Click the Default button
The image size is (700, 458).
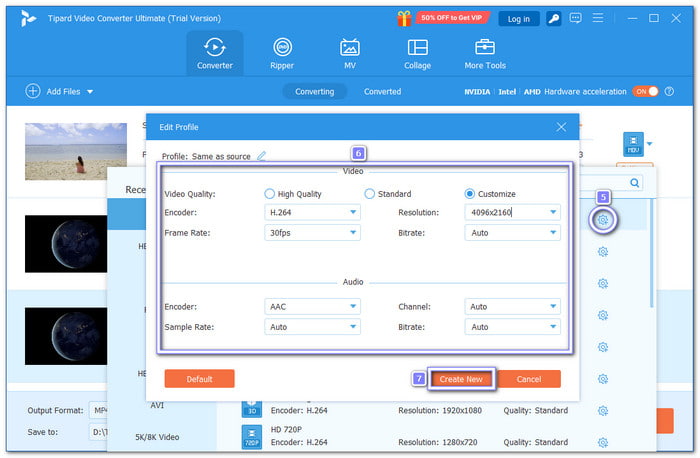click(199, 379)
